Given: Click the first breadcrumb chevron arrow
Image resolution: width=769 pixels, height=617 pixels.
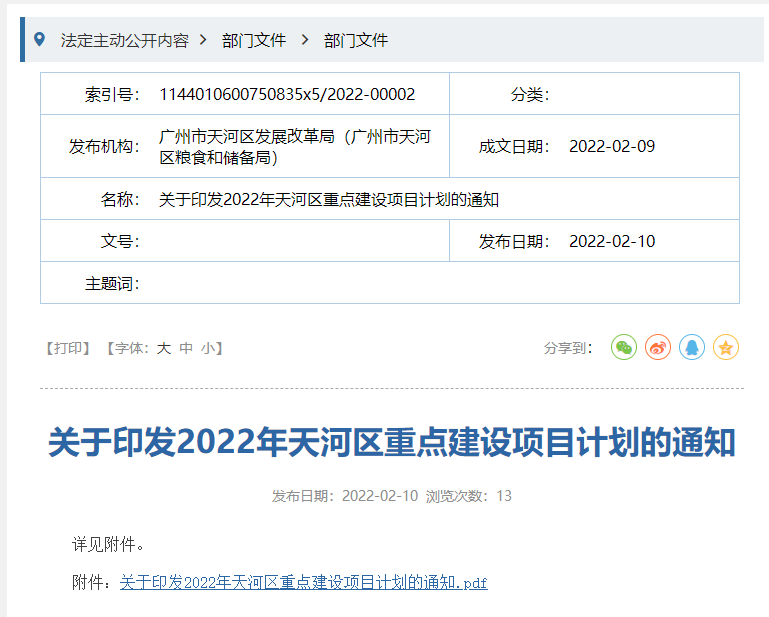Looking at the screenshot, I should point(203,40).
